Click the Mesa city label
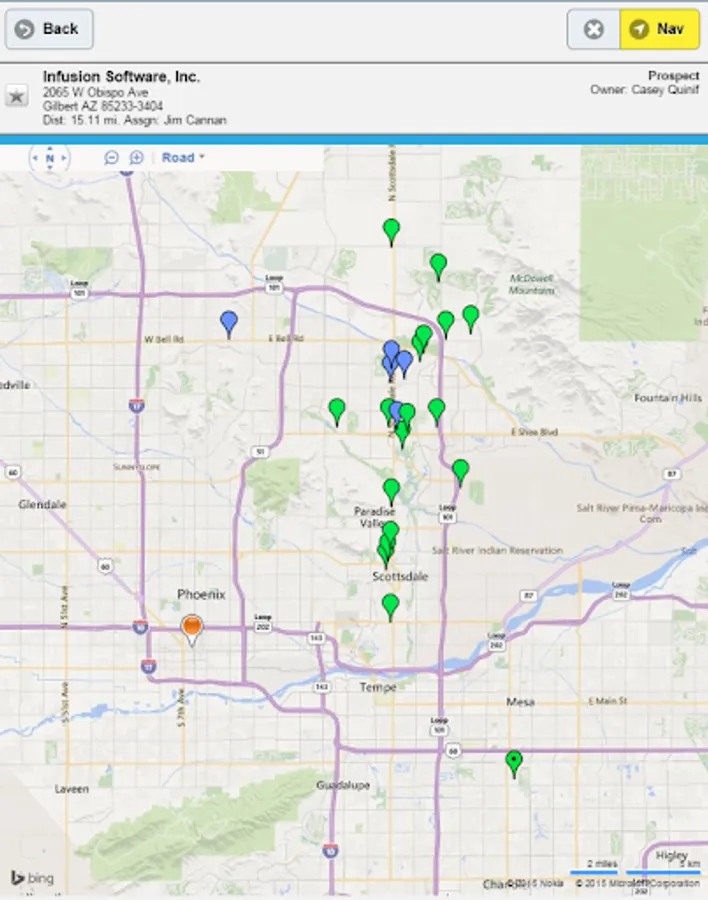This screenshot has width=708, height=900. click(520, 701)
